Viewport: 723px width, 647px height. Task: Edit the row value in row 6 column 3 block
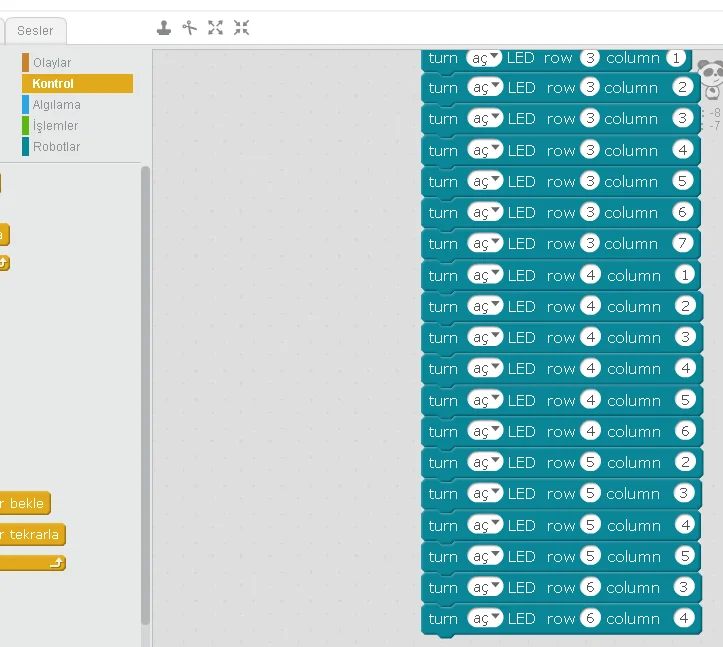click(590, 587)
